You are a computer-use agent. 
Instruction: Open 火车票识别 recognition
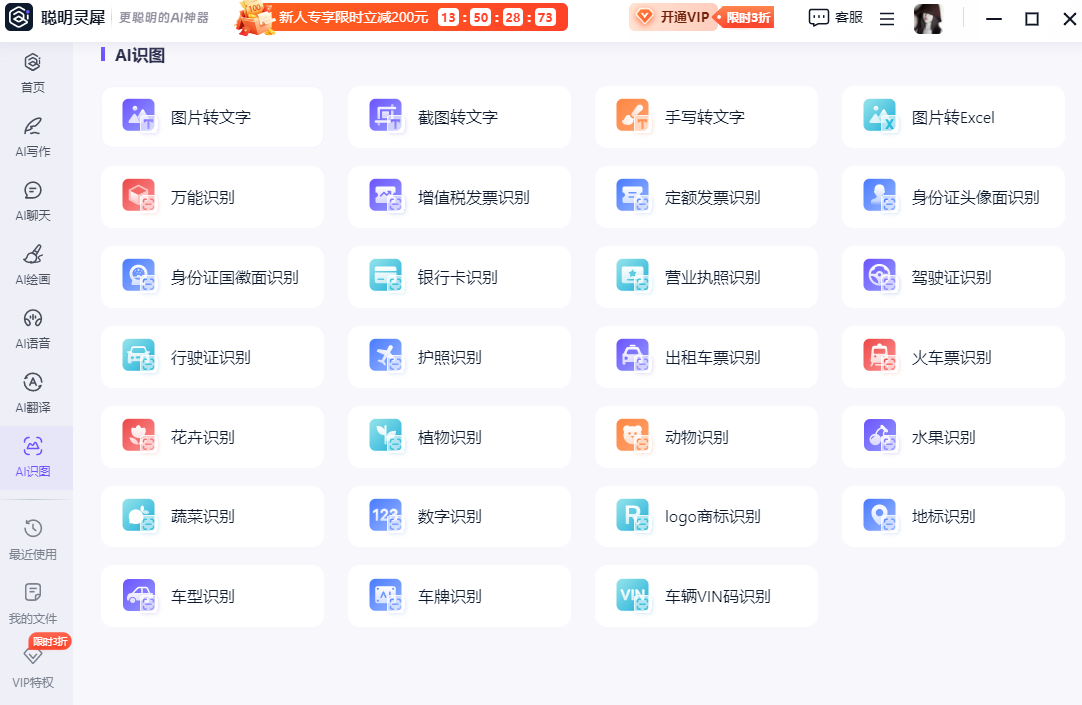953,357
